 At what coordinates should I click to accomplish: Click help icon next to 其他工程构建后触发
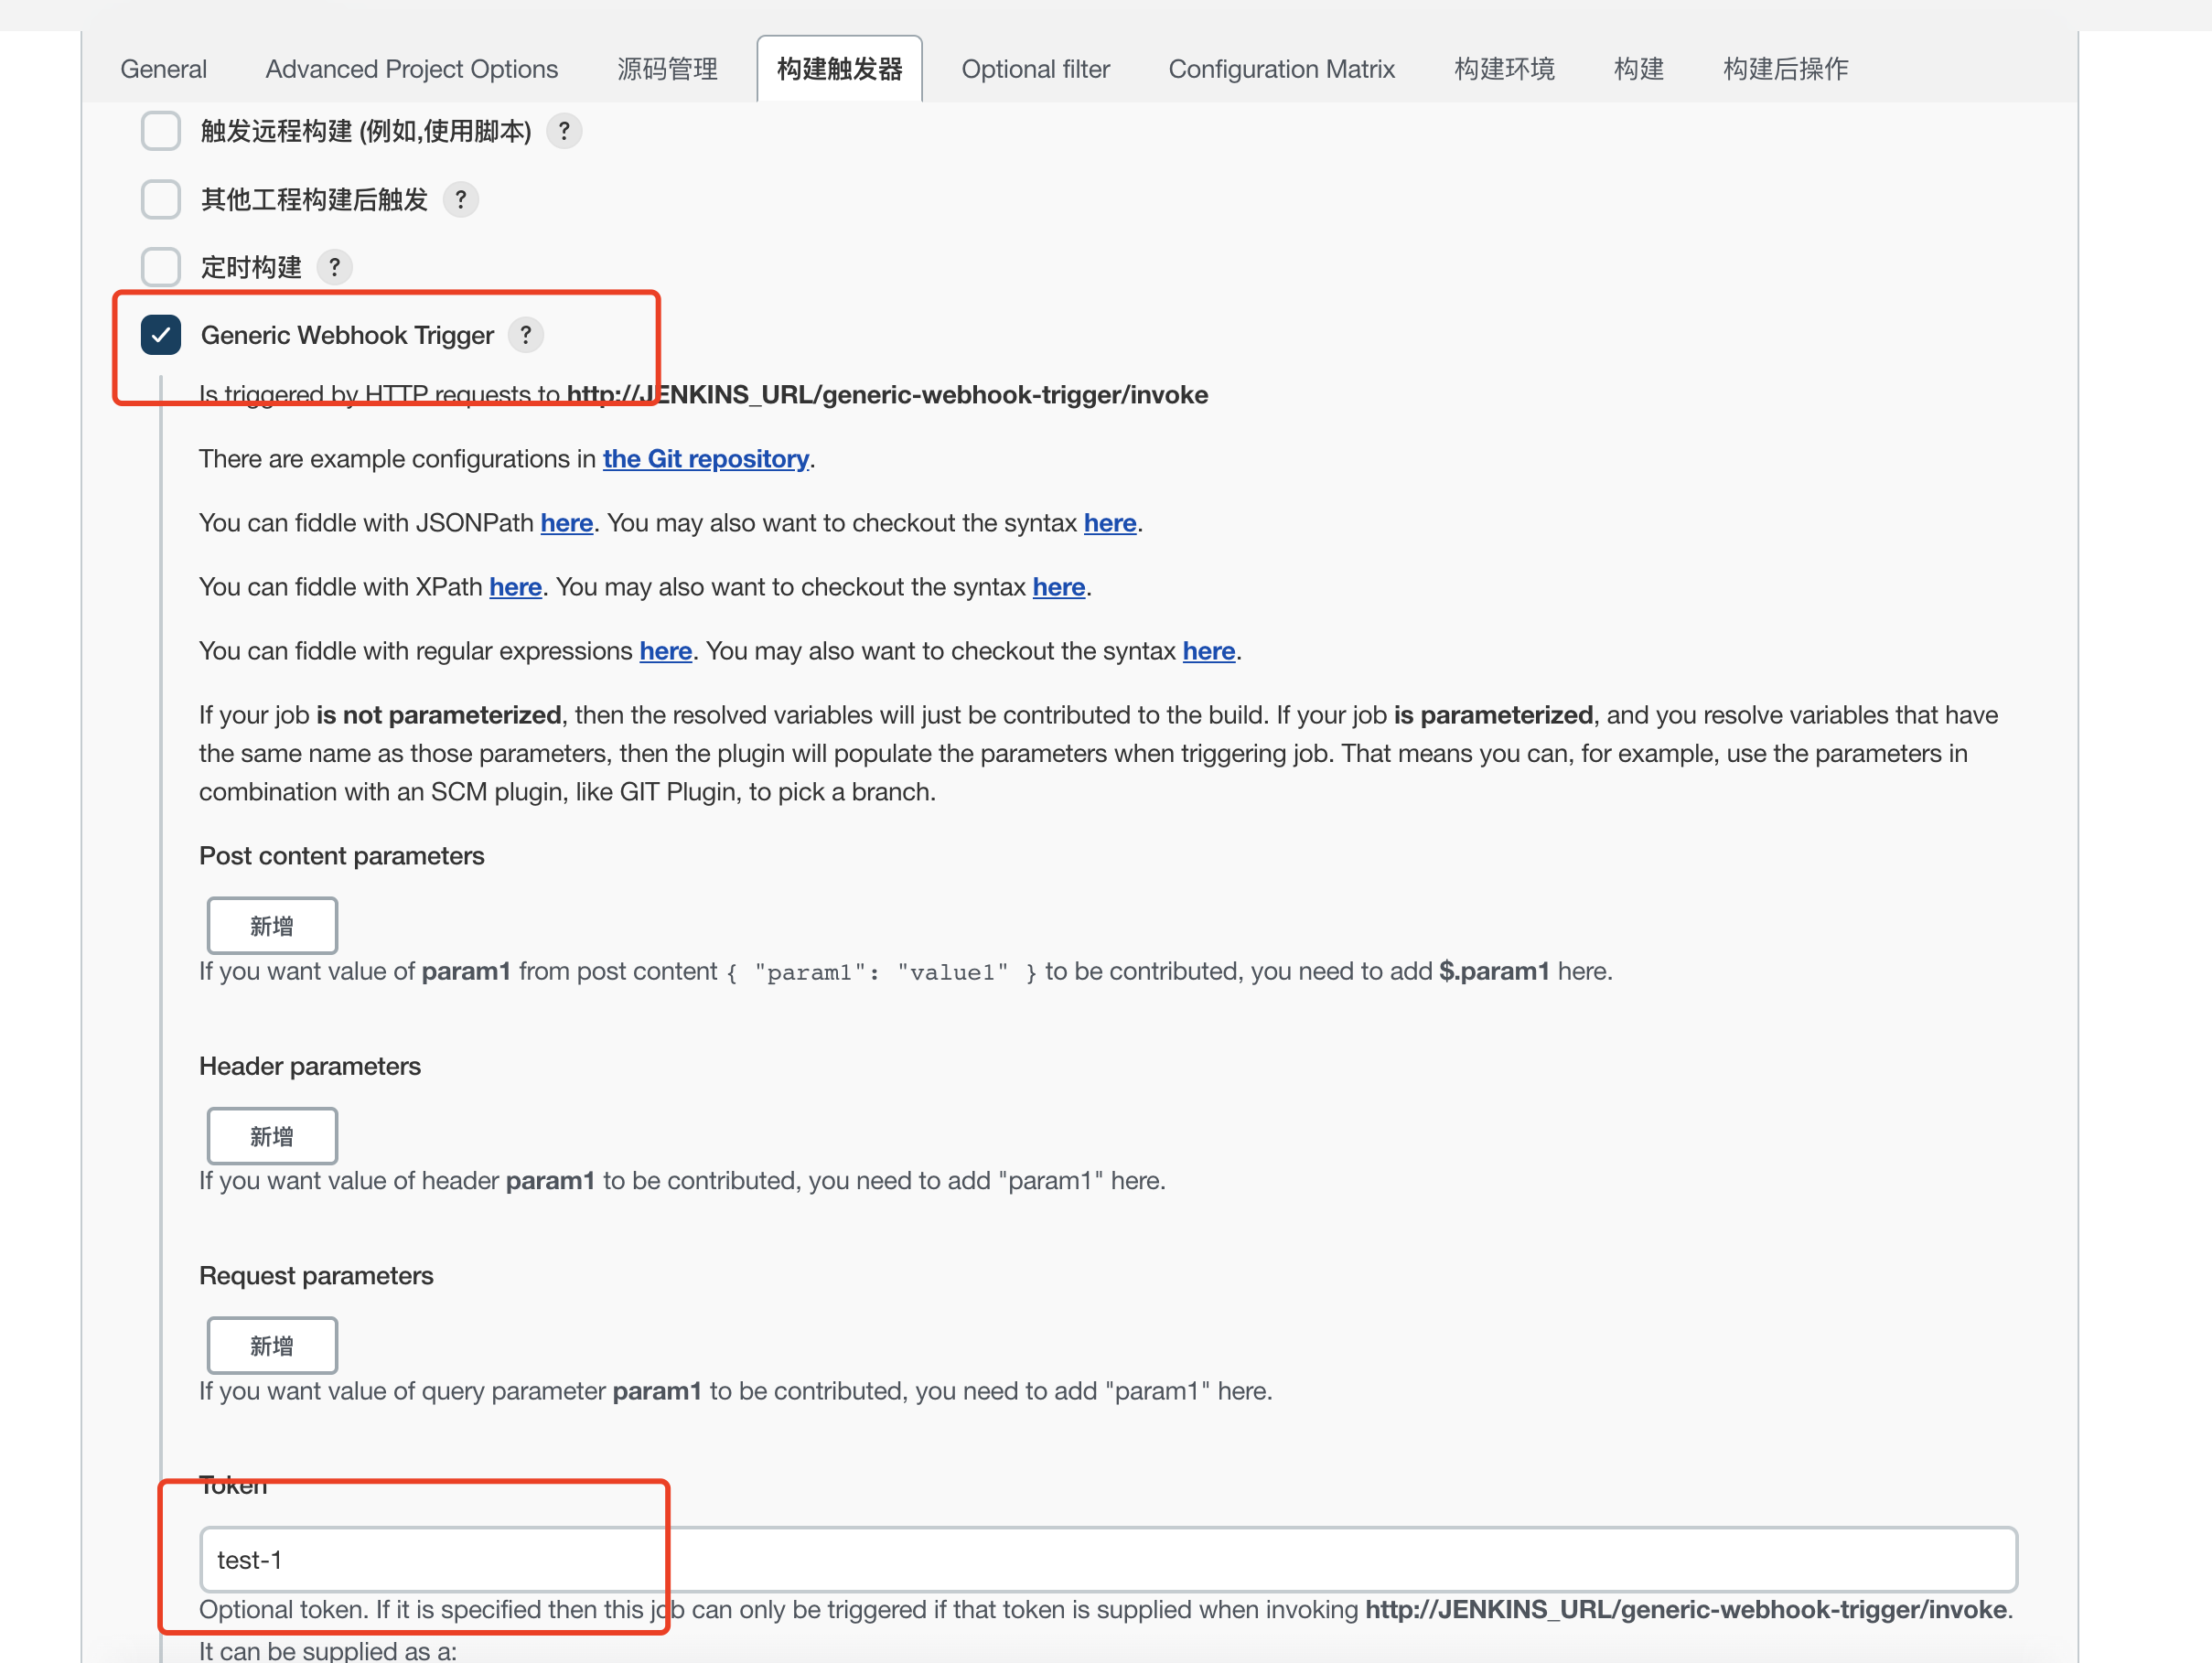pos(460,199)
